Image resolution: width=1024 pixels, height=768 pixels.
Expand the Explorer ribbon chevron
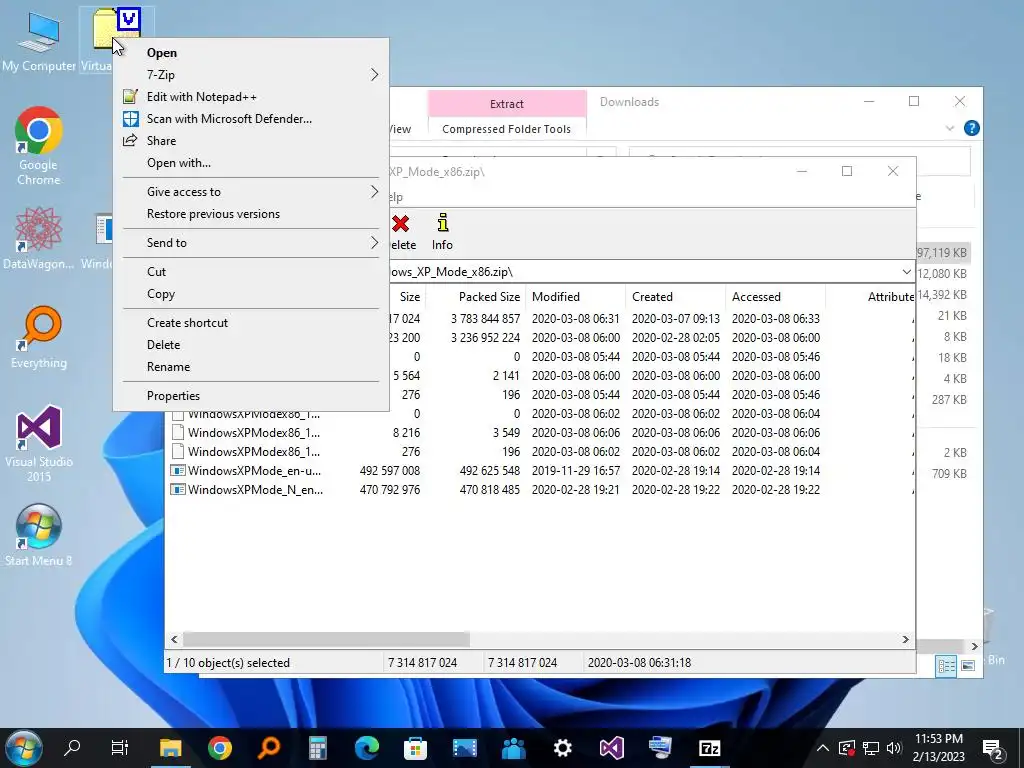(950, 129)
